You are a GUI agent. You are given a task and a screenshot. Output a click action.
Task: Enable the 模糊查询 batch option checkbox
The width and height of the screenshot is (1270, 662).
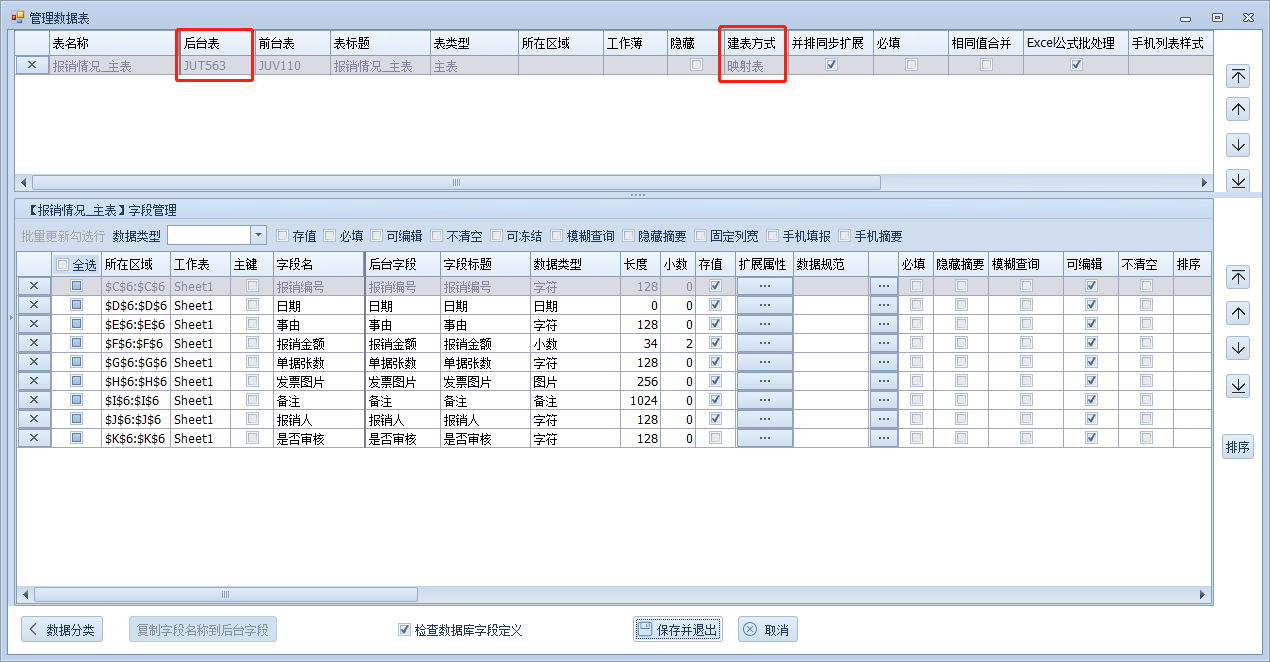(557, 236)
